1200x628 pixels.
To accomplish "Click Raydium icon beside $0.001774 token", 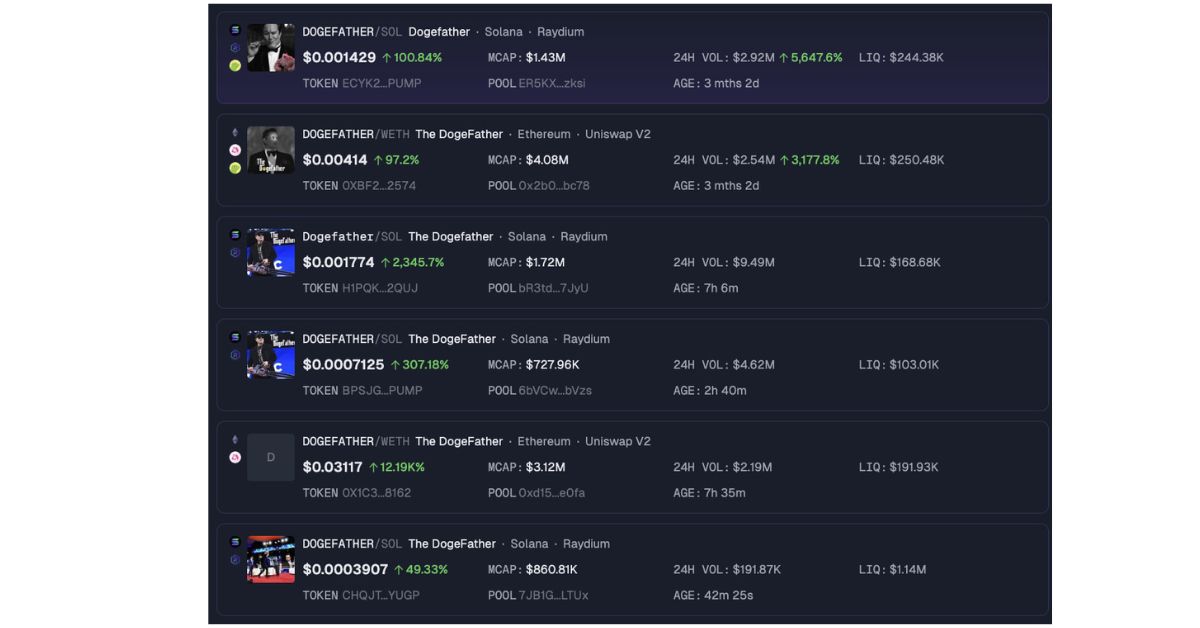I will click(235, 253).
